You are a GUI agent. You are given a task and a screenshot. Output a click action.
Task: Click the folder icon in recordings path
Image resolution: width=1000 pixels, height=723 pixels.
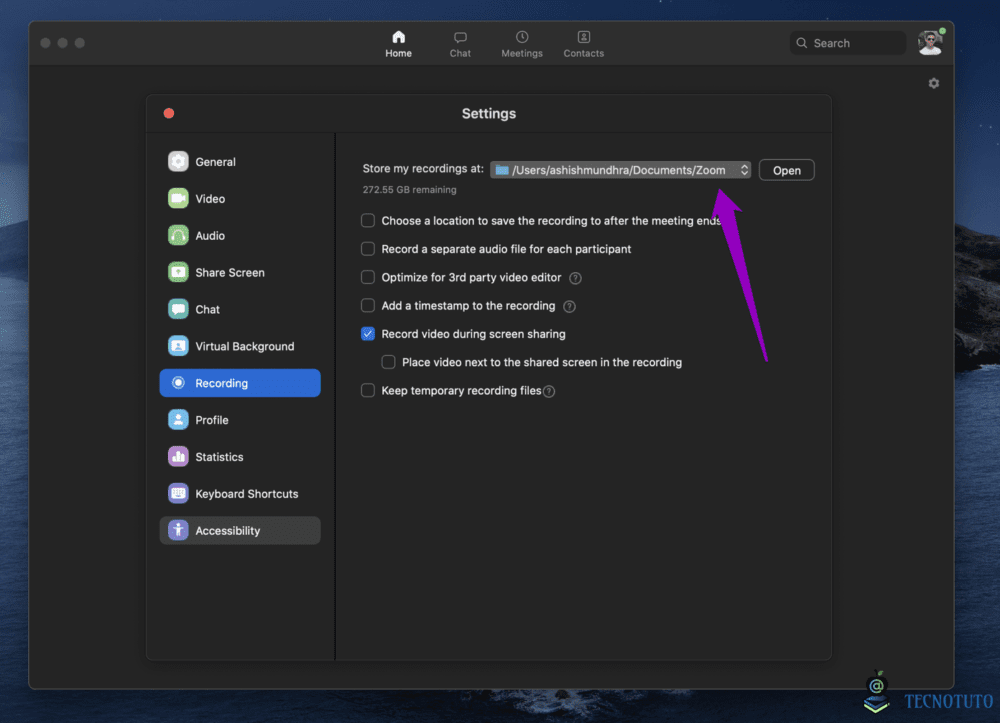[502, 170]
